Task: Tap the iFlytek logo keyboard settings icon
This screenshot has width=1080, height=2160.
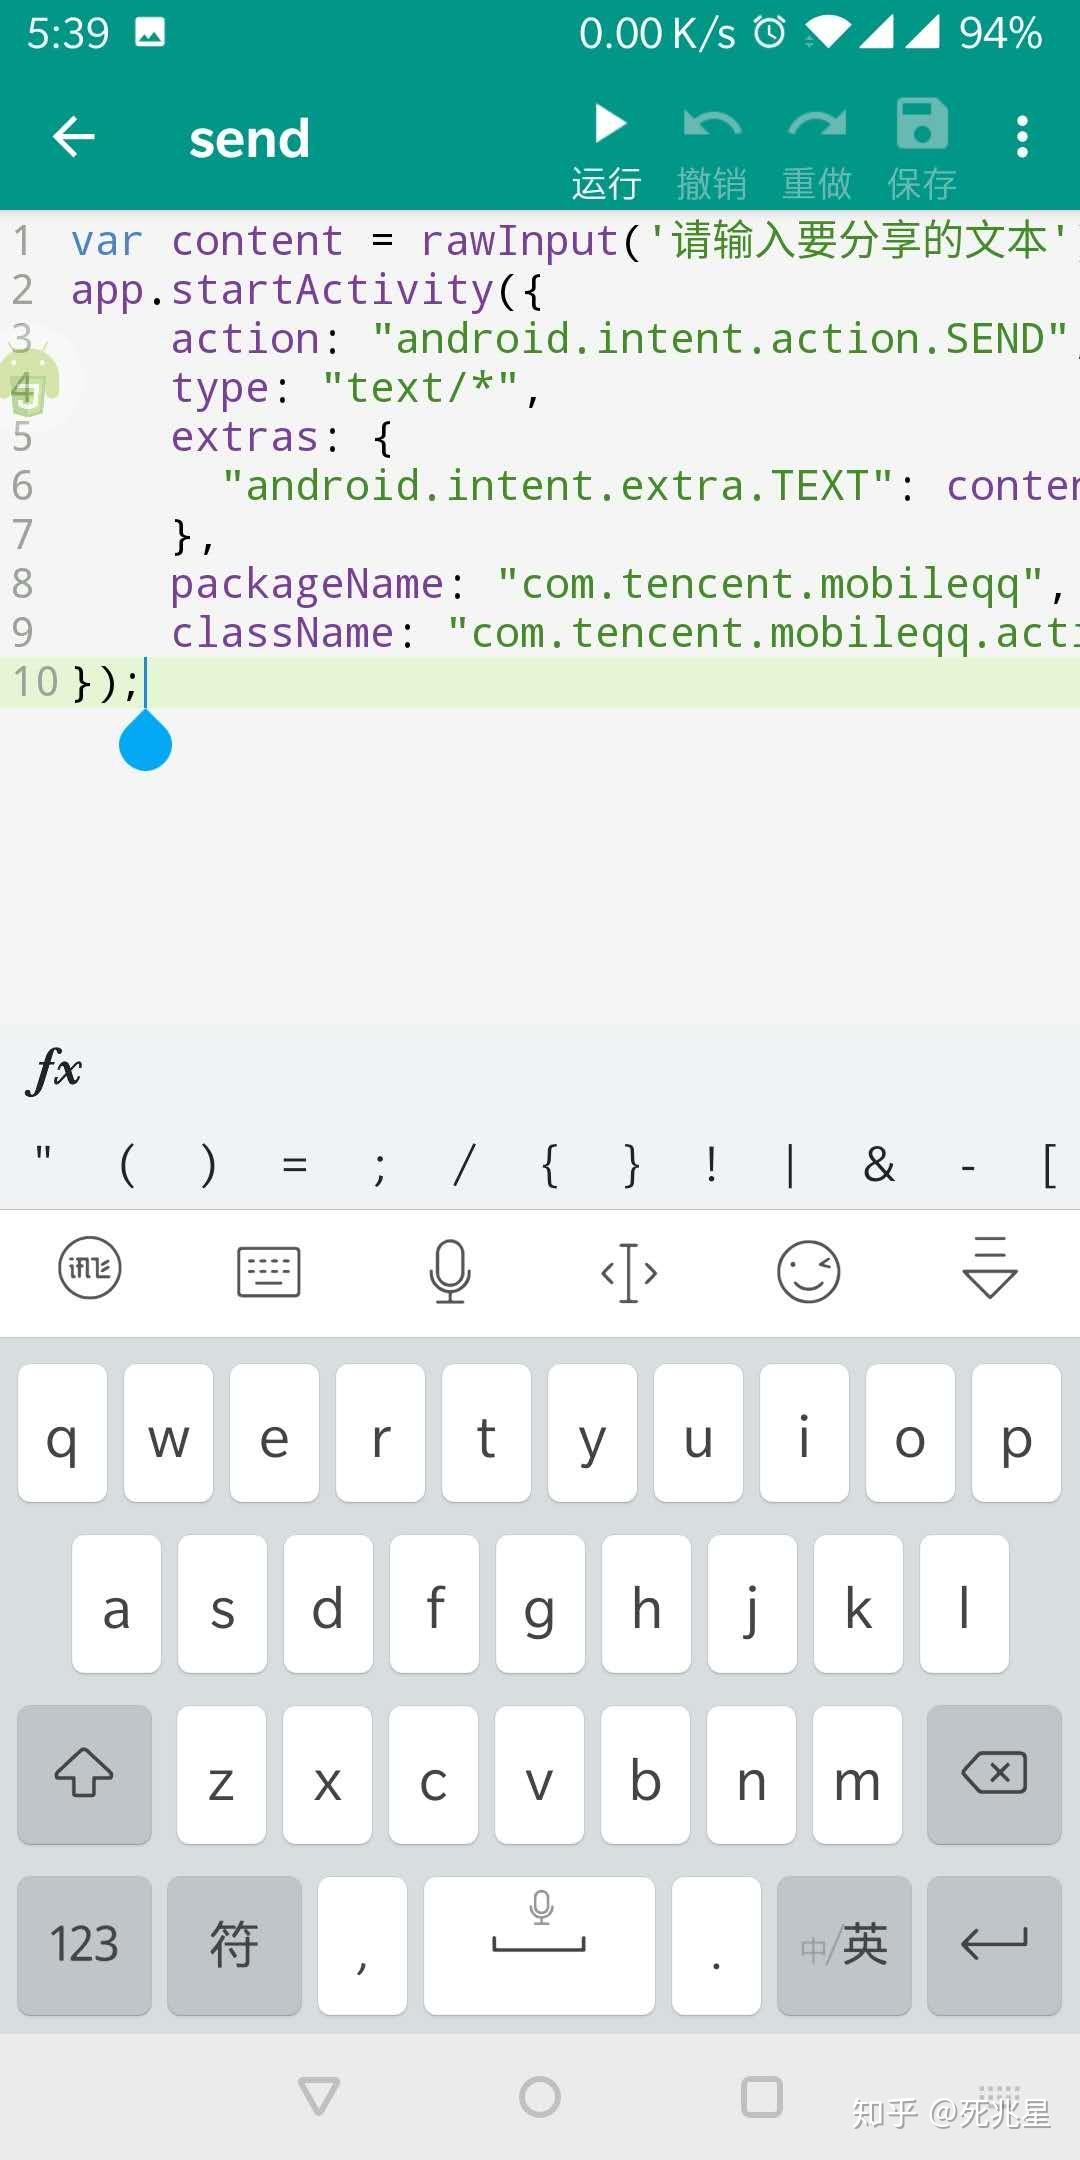Action: tap(90, 1269)
